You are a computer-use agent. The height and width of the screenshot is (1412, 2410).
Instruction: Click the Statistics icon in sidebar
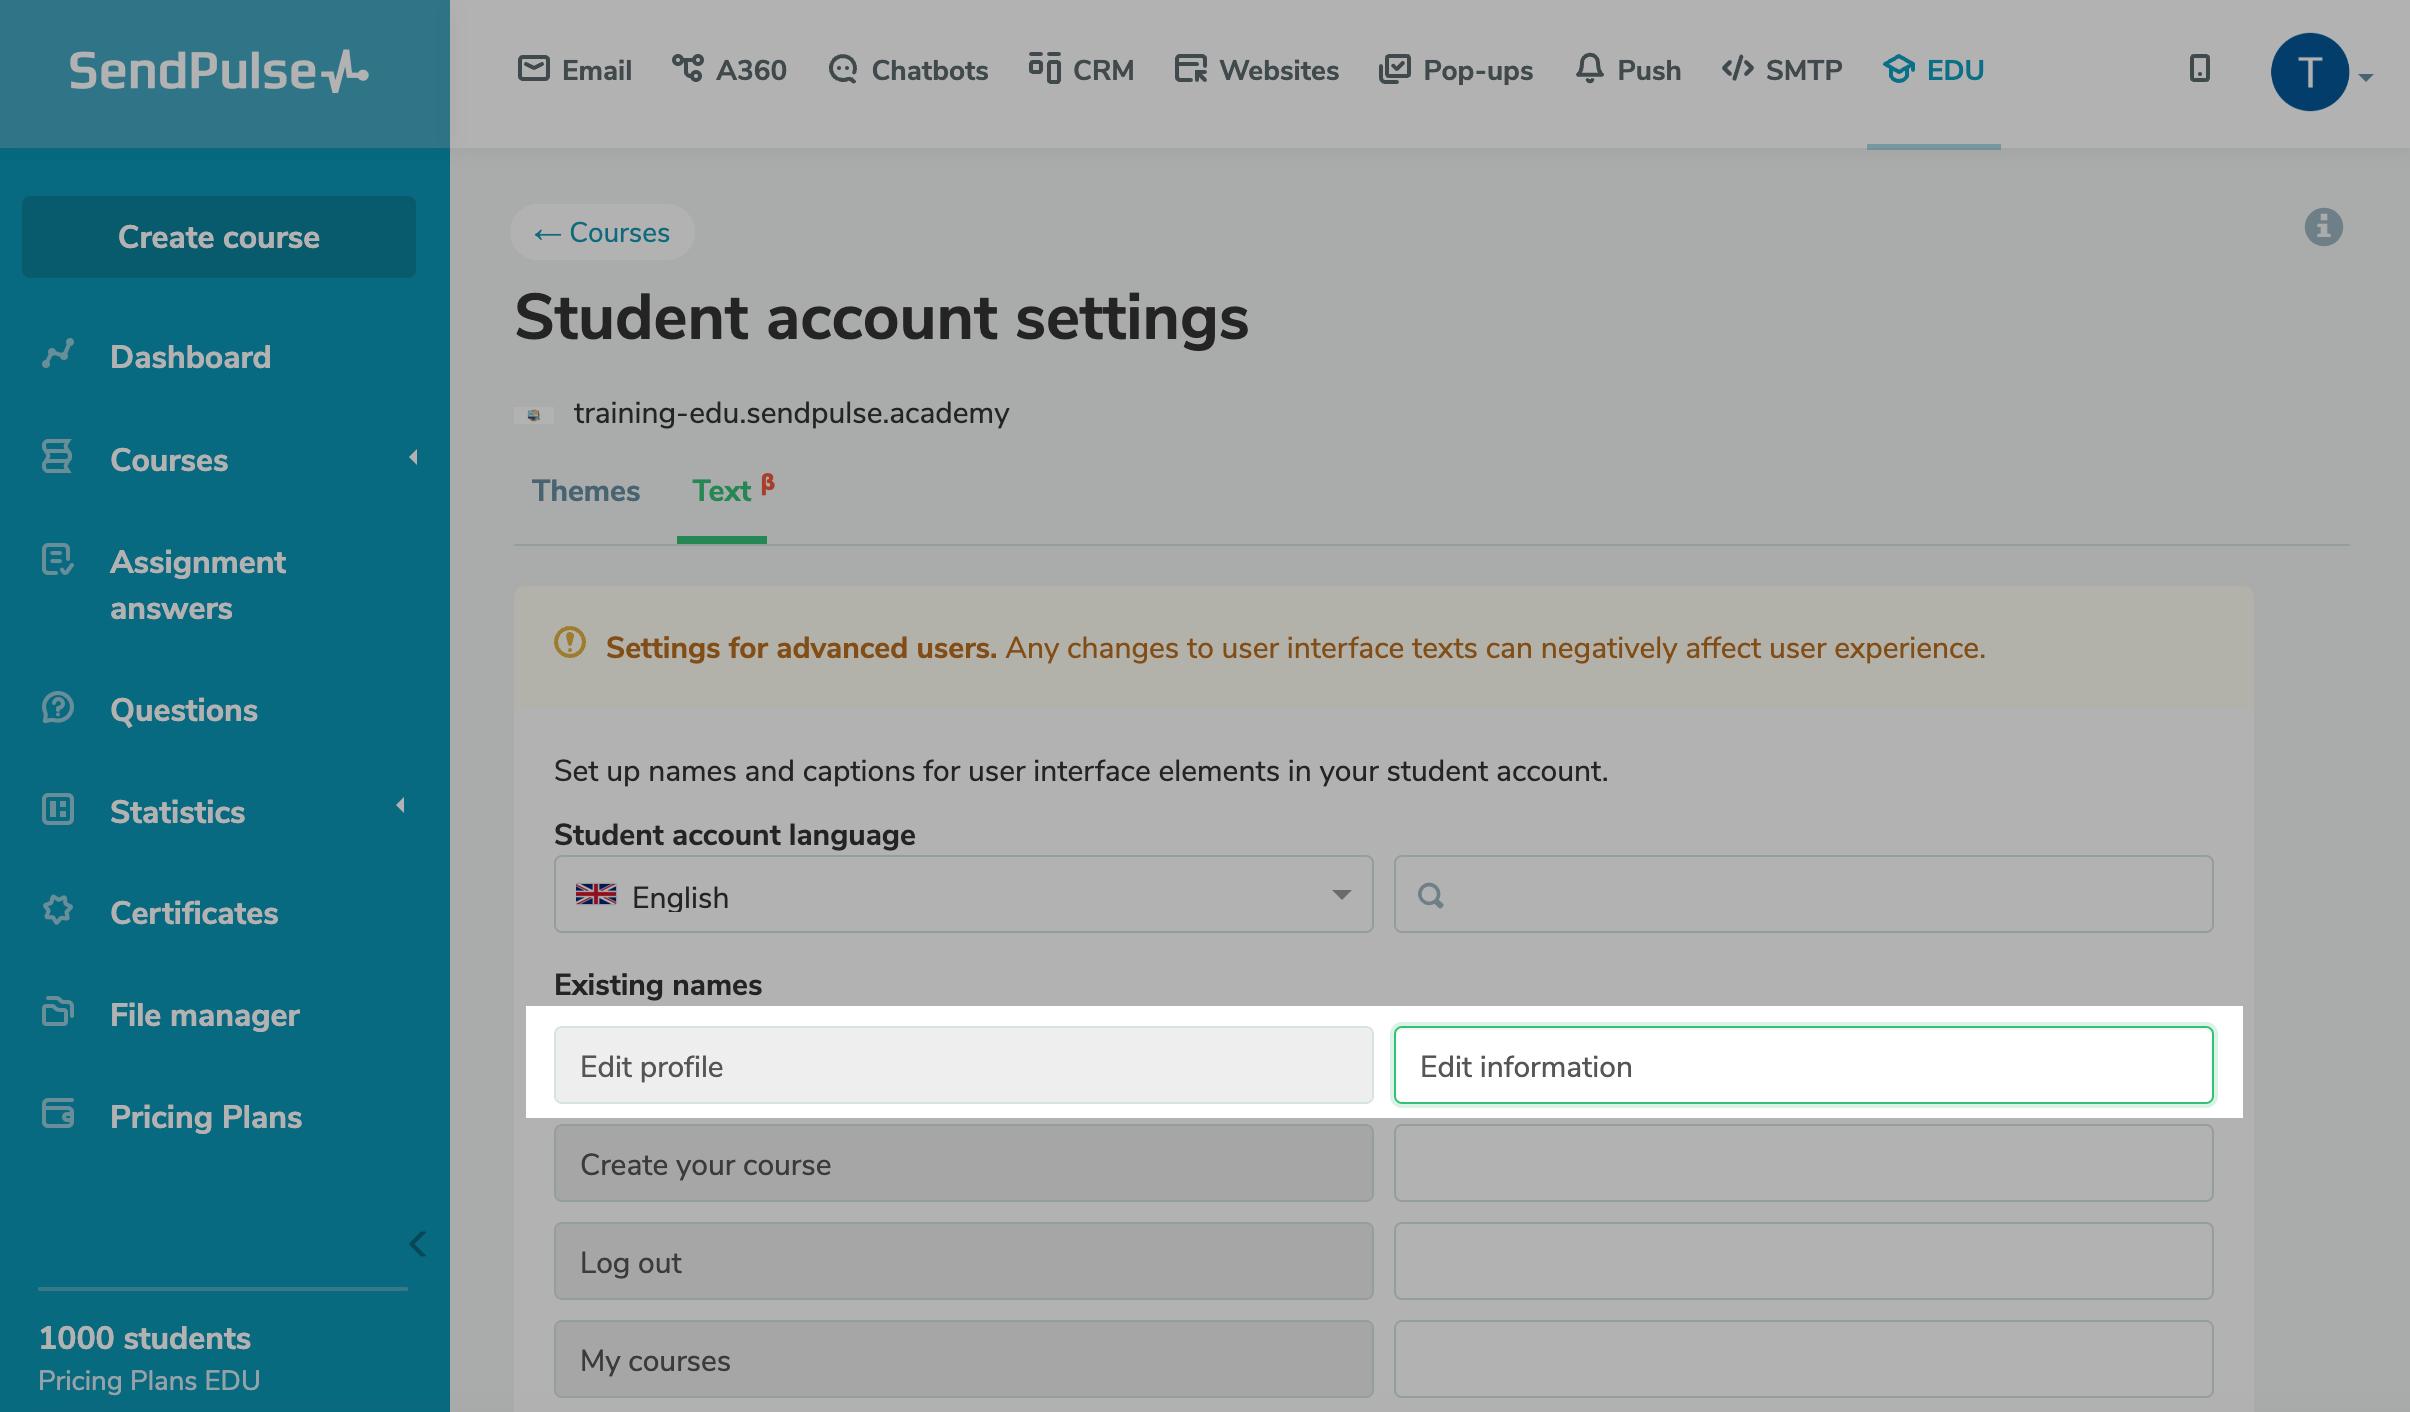click(x=58, y=809)
